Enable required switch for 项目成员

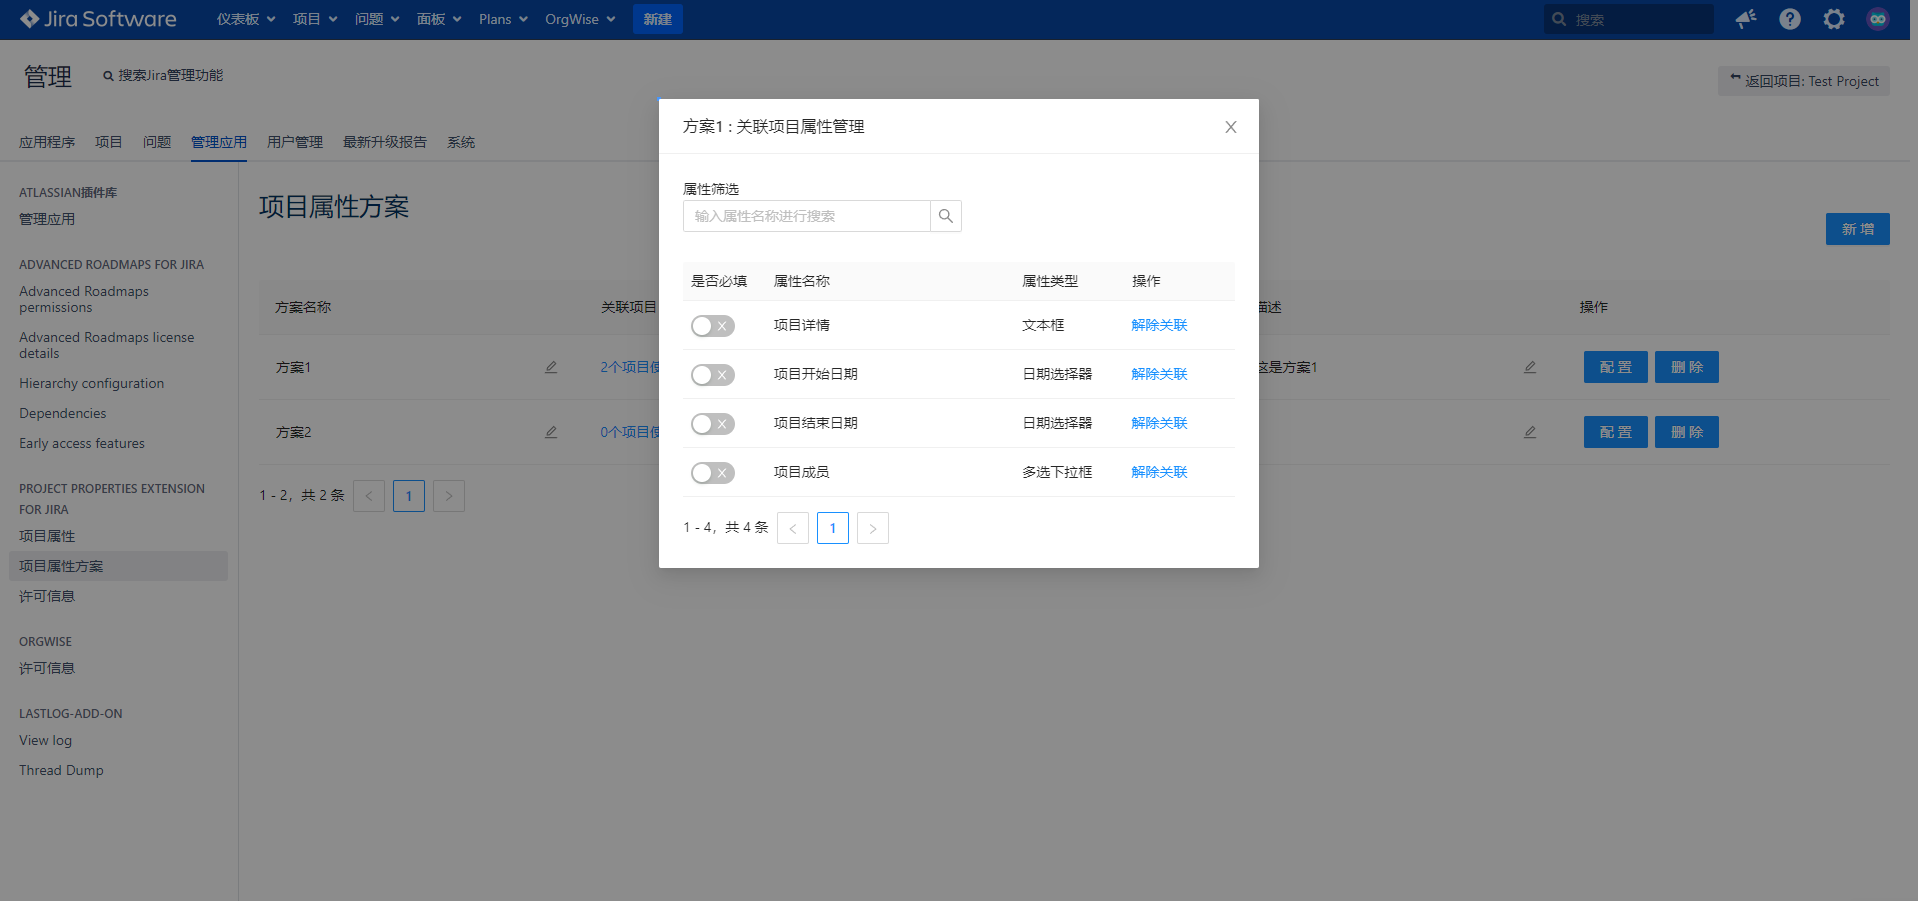(712, 473)
